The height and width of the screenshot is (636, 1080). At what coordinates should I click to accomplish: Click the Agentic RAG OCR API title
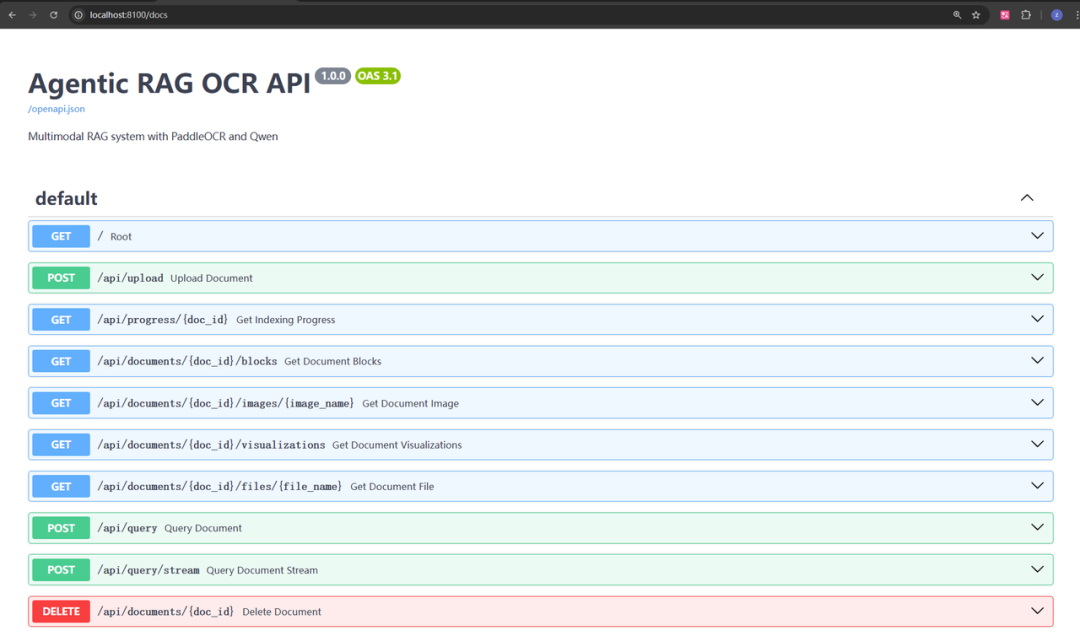[169, 83]
